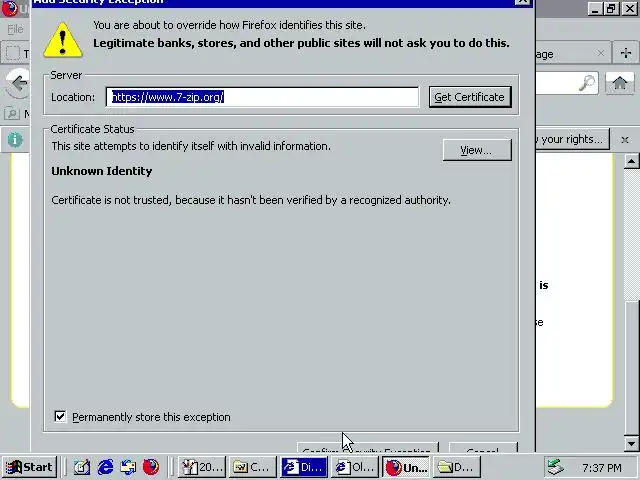Click the 7:37 PM system clock
The height and width of the screenshot is (480, 640).
602,468
